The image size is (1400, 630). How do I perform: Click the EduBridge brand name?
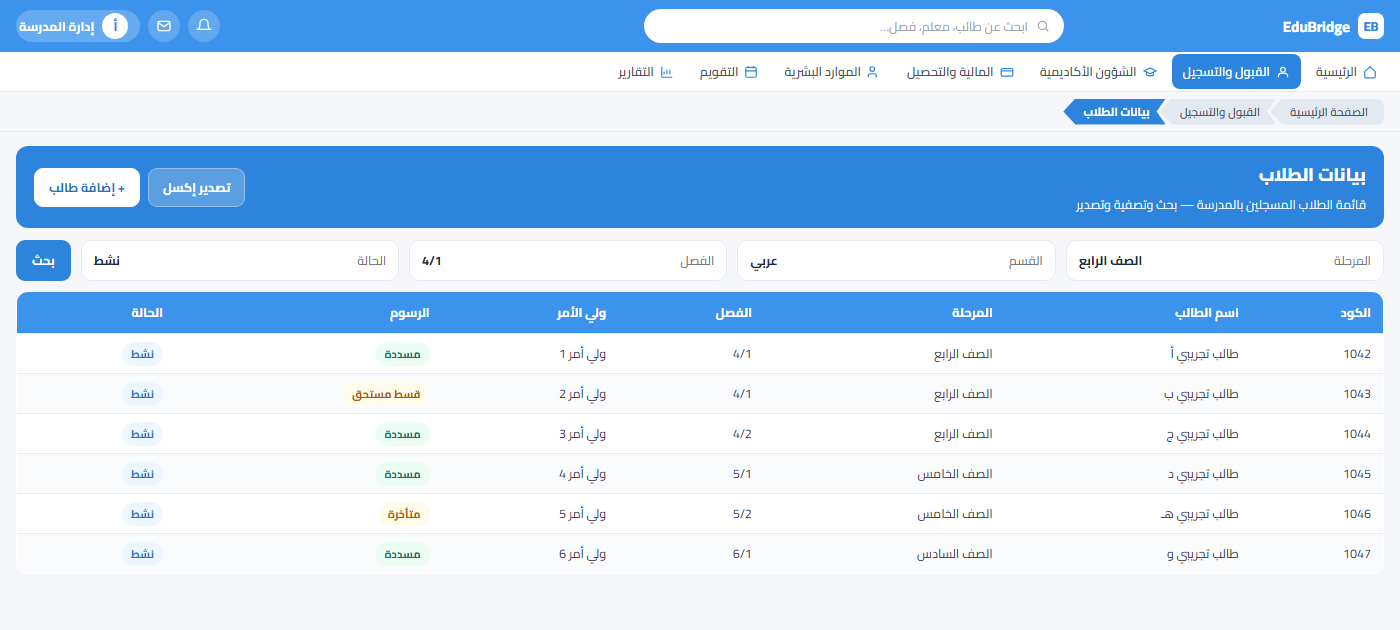click(1316, 27)
